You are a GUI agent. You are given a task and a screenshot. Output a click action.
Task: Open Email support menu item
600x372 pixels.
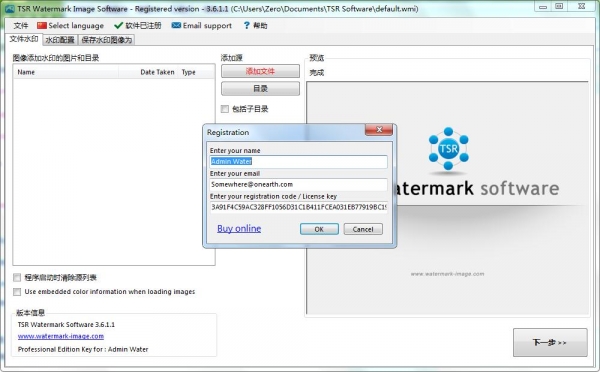click(x=202, y=26)
